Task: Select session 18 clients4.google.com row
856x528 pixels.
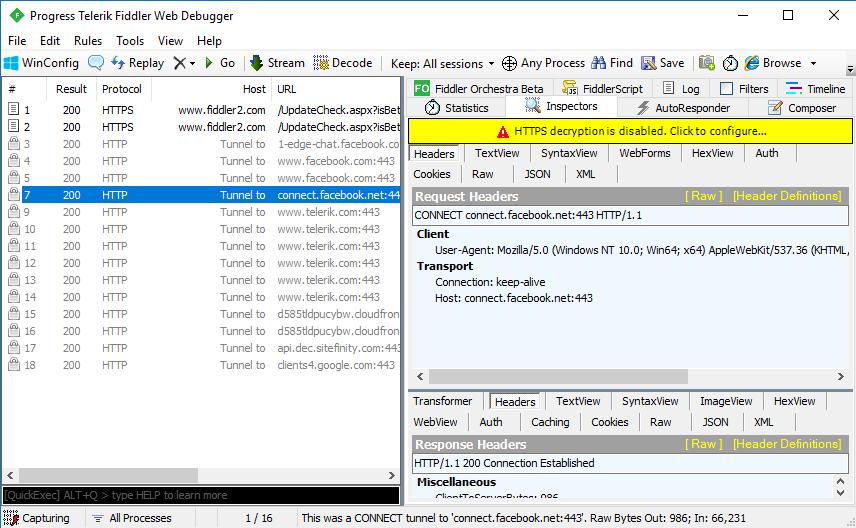Action: (x=203, y=365)
